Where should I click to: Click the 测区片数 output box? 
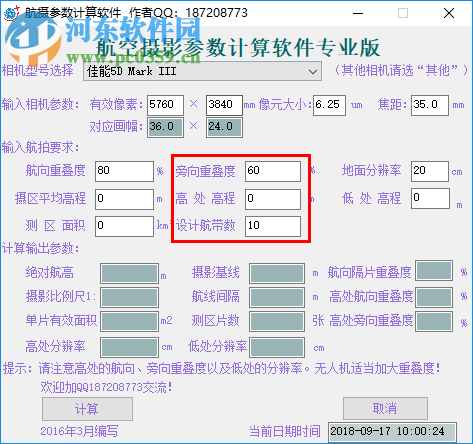tap(277, 321)
